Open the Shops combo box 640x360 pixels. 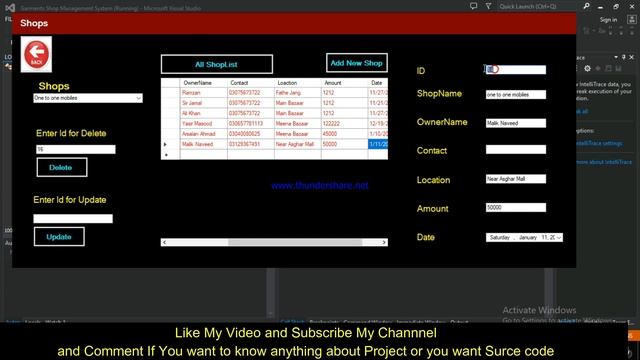[x=88, y=98]
